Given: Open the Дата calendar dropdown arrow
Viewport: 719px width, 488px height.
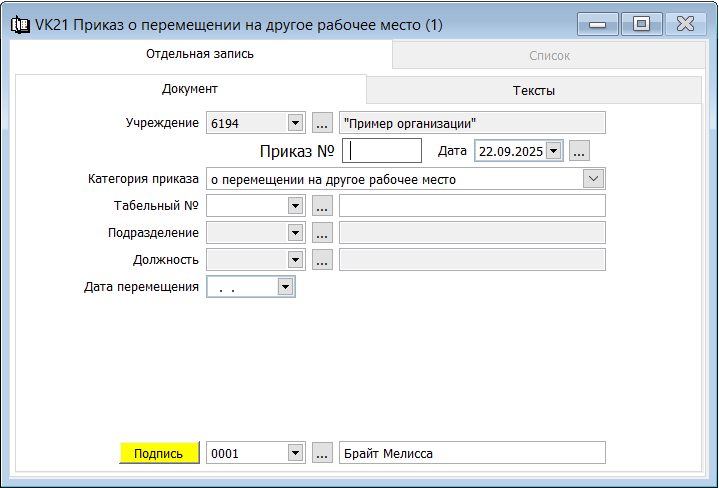Looking at the screenshot, I should [554, 151].
